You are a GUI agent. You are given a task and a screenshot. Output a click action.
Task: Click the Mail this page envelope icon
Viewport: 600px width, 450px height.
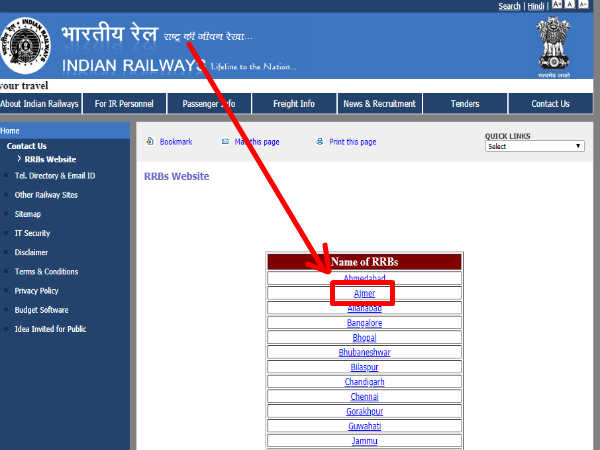225,141
